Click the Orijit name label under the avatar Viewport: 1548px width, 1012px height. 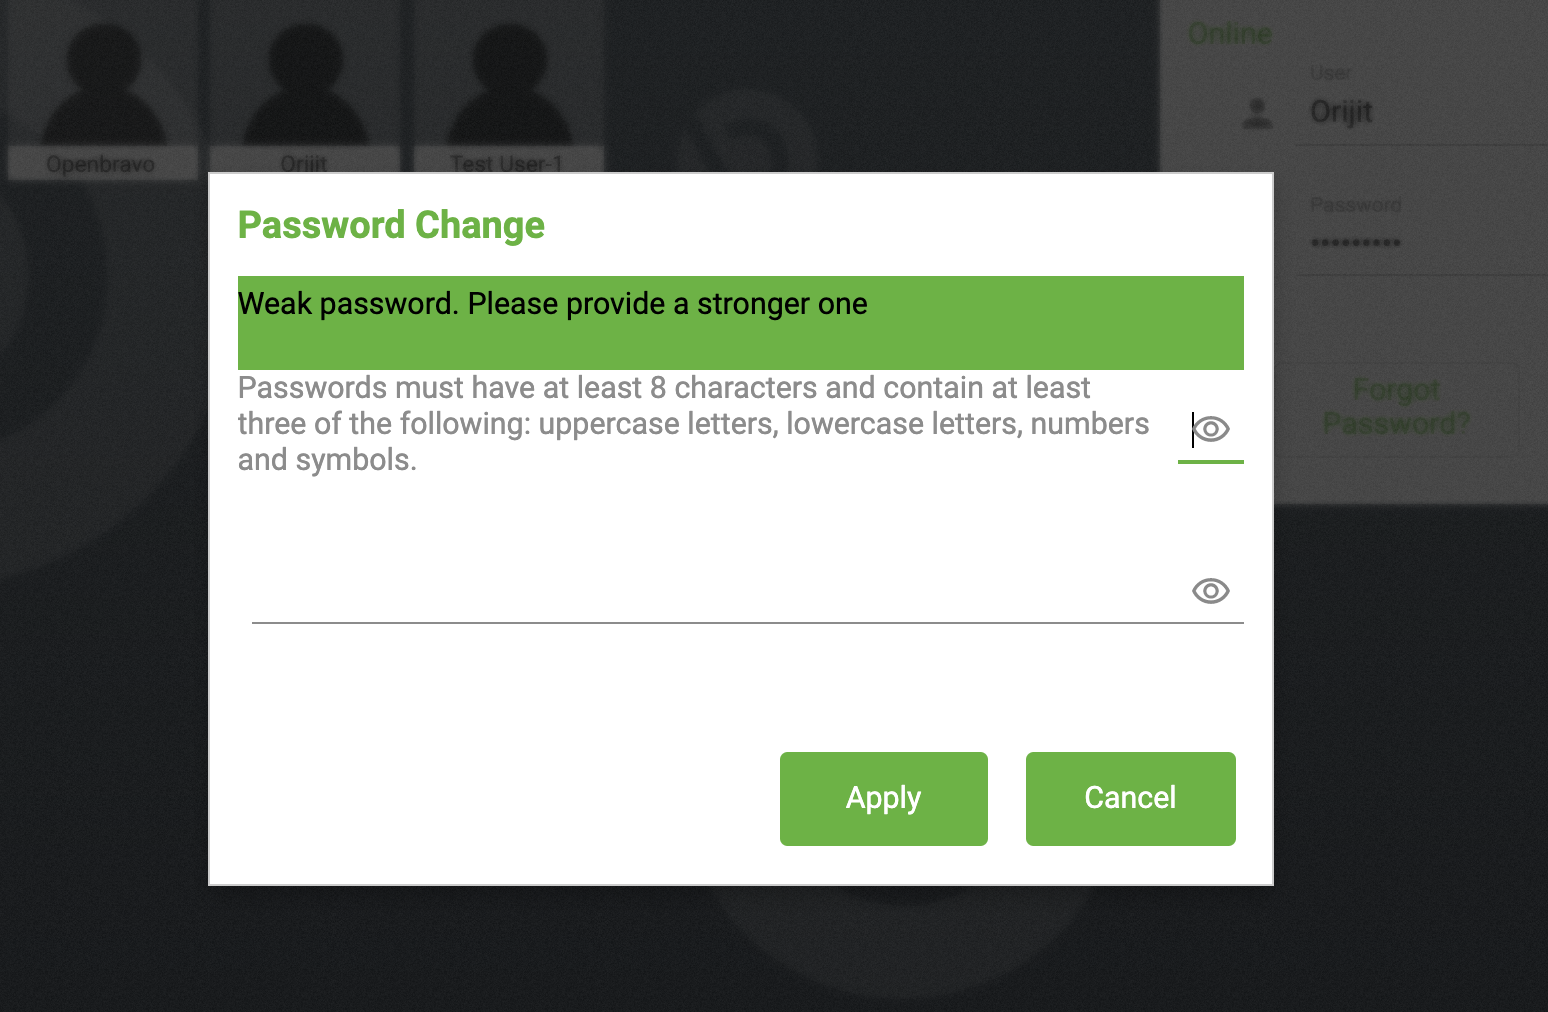(x=304, y=164)
